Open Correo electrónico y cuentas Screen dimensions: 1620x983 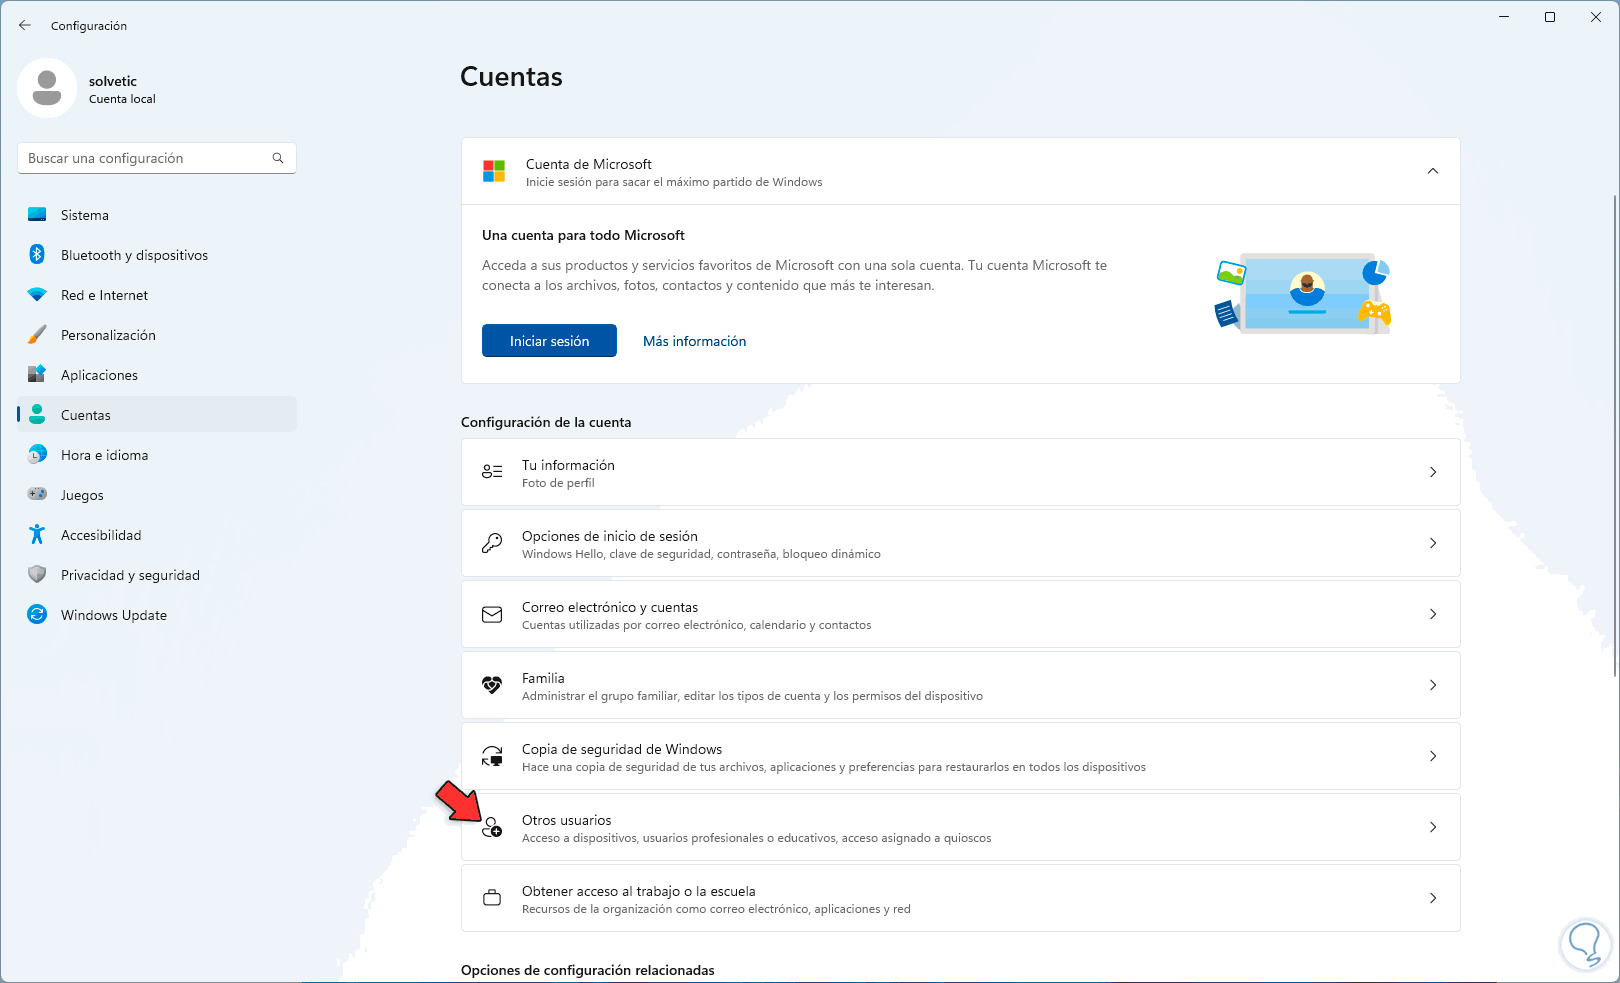tap(961, 614)
